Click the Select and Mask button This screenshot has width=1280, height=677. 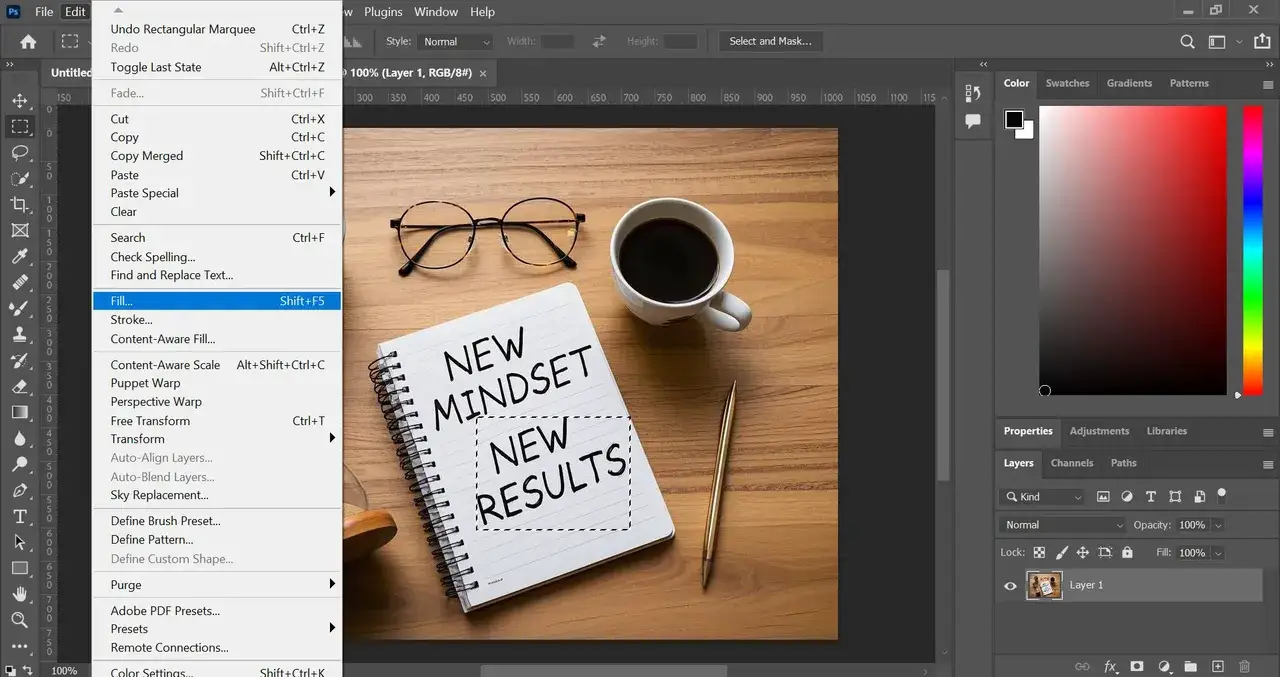[x=770, y=41]
